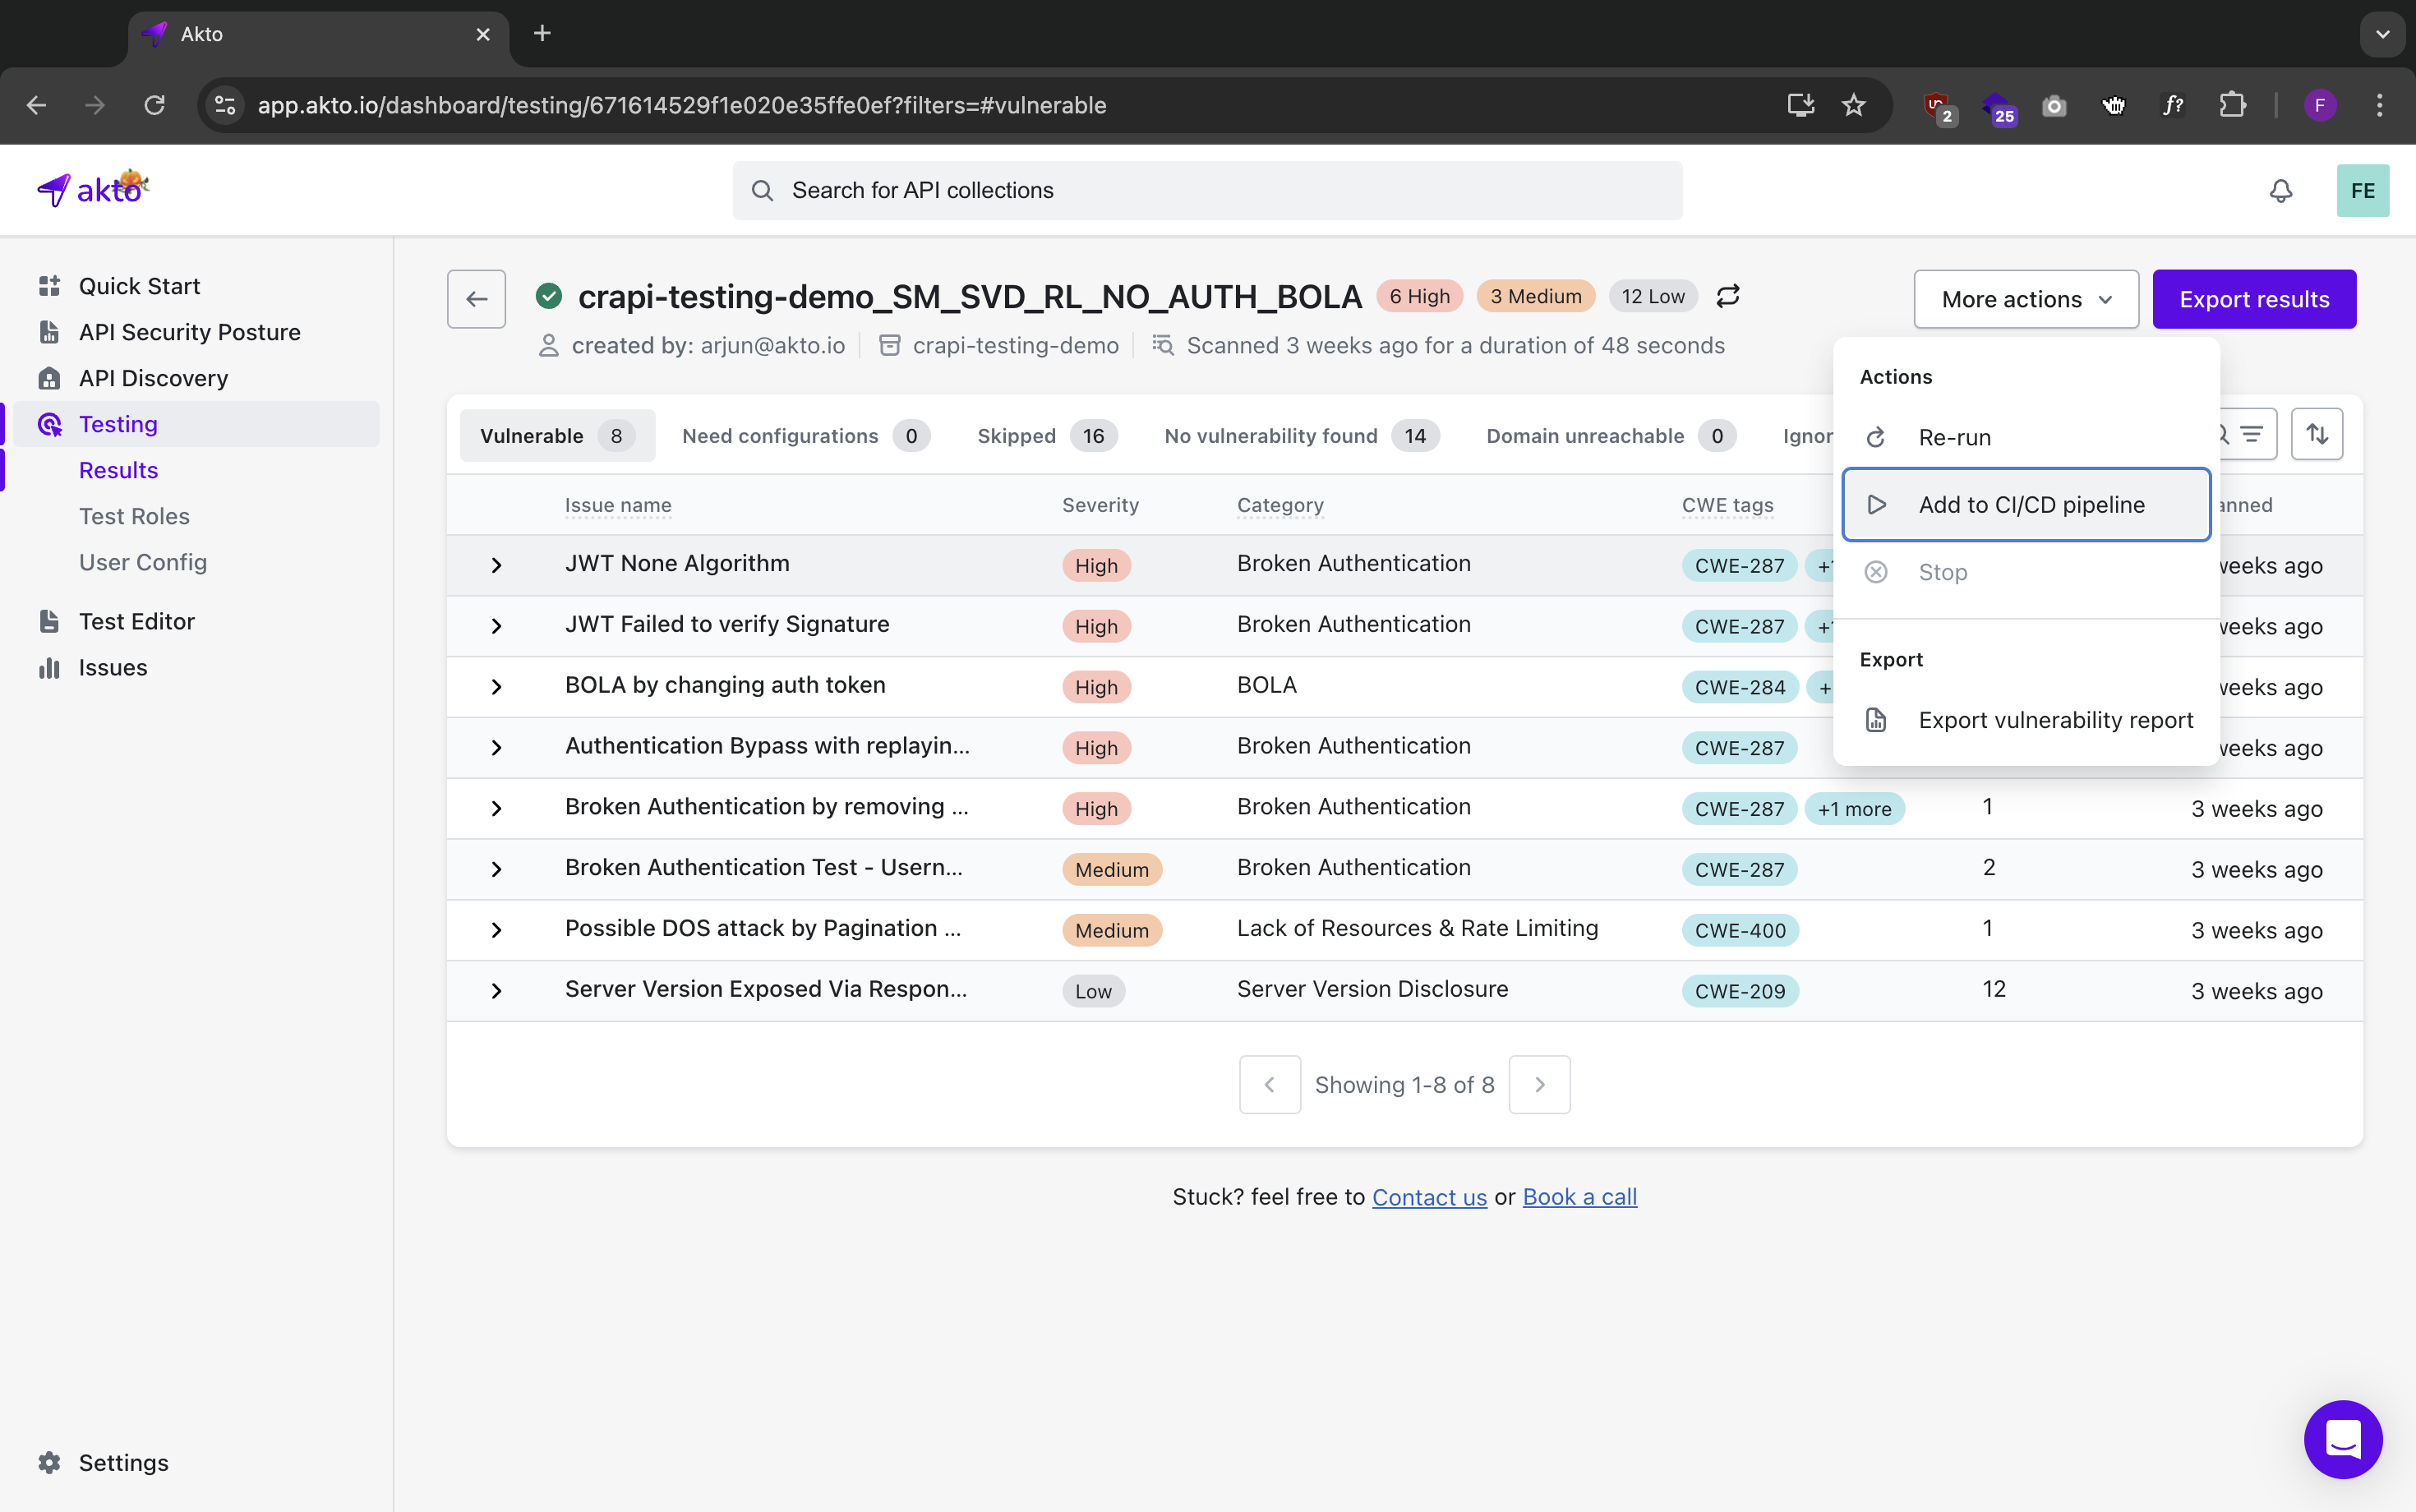
Task: Click the notification bell icon
Action: click(x=2280, y=190)
